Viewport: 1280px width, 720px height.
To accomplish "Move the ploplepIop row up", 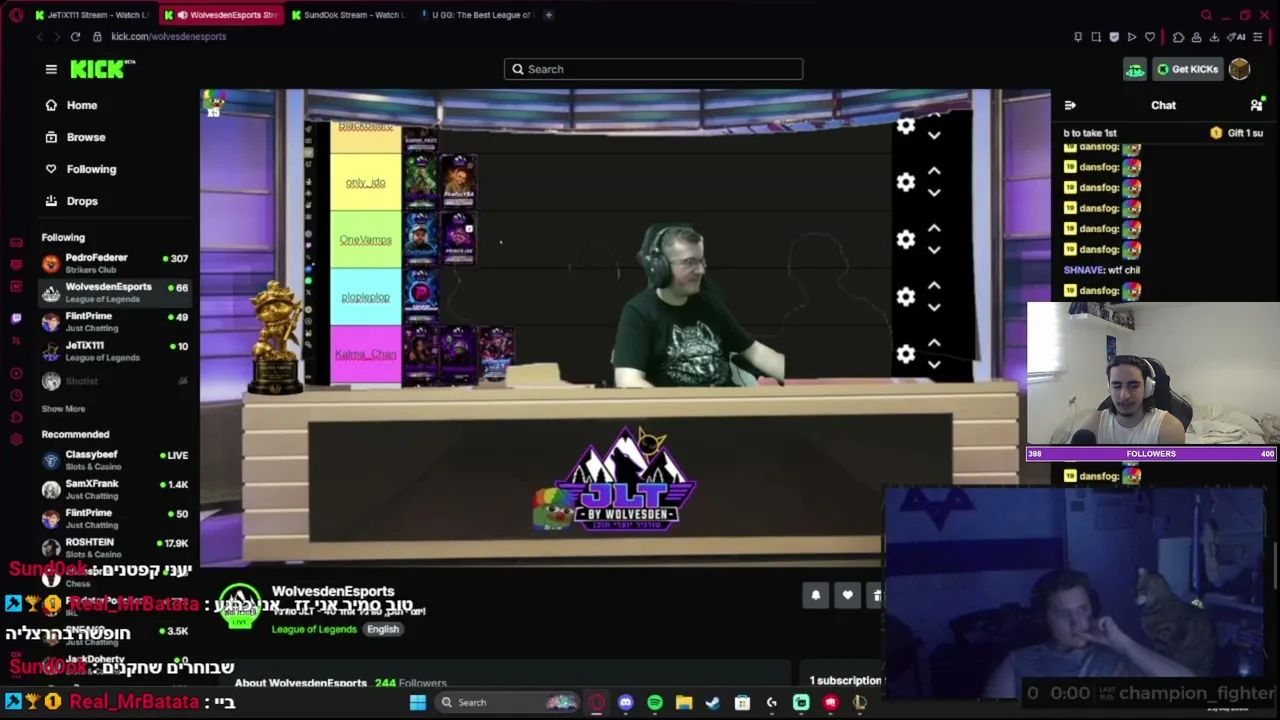I will point(934,286).
